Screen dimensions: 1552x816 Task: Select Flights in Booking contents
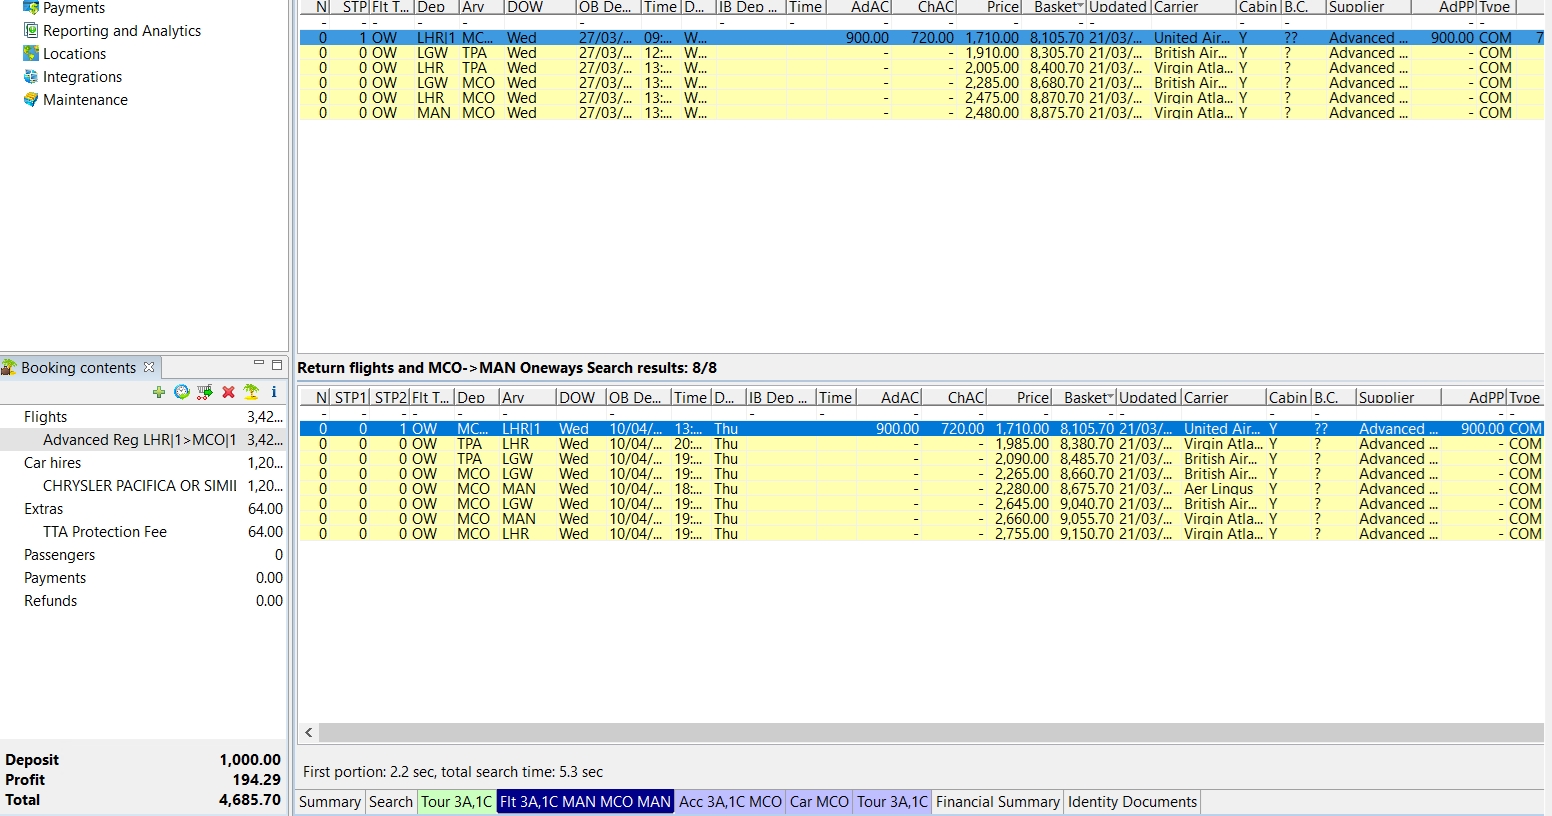tap(144, 416)
